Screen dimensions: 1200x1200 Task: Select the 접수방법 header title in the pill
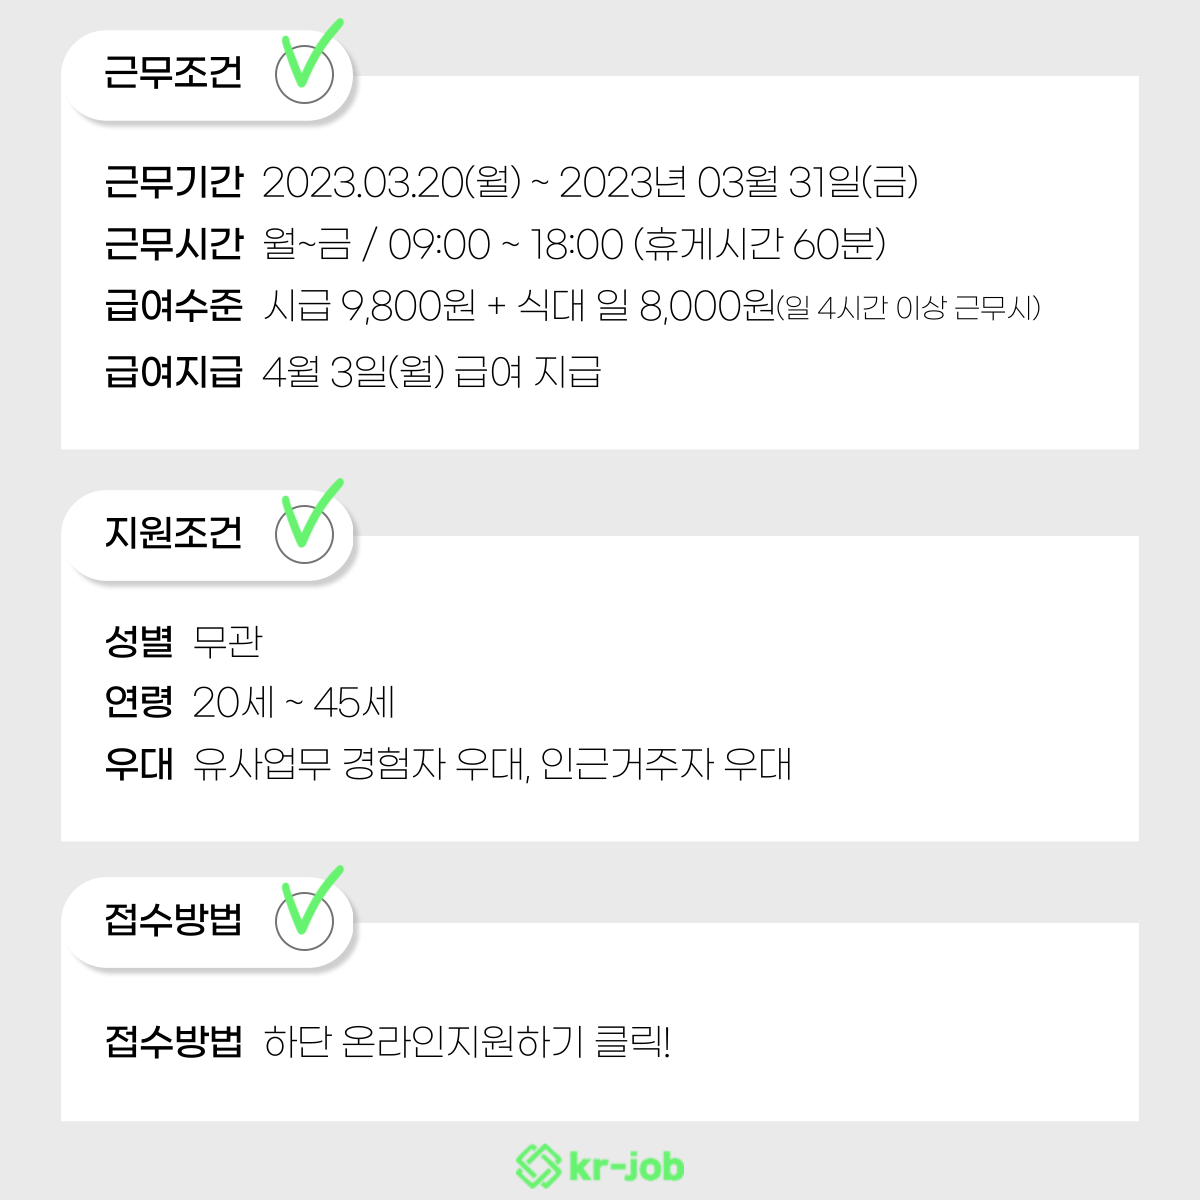click(173, 920)
